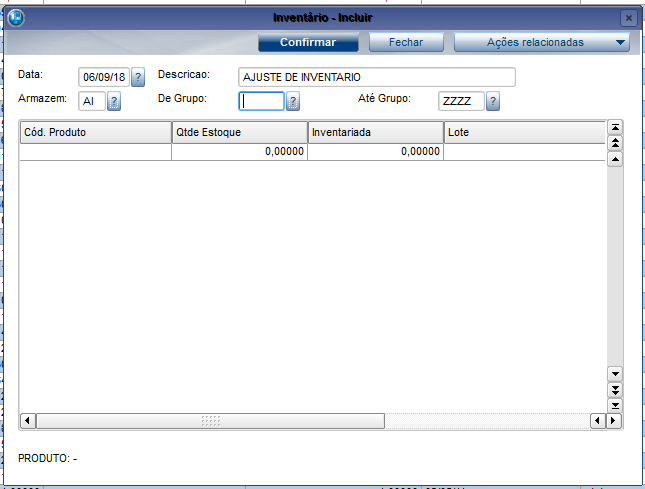Viewport: 645px width, 489px height.
Task: Page down in the product grid
Action: [615, 389]
